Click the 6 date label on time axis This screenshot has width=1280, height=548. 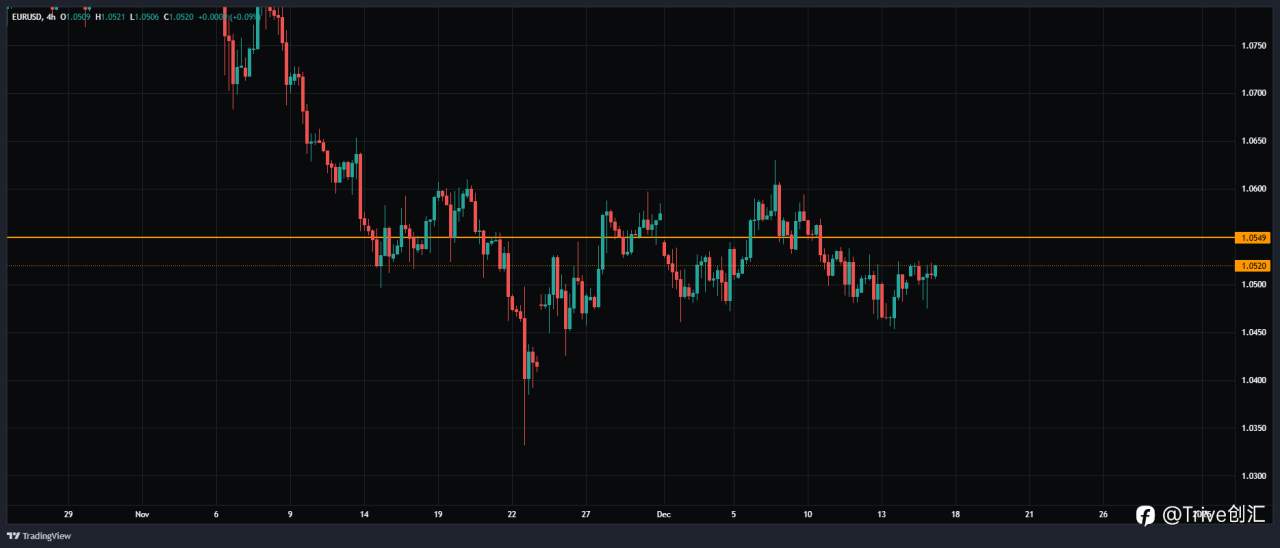point(215,514)
